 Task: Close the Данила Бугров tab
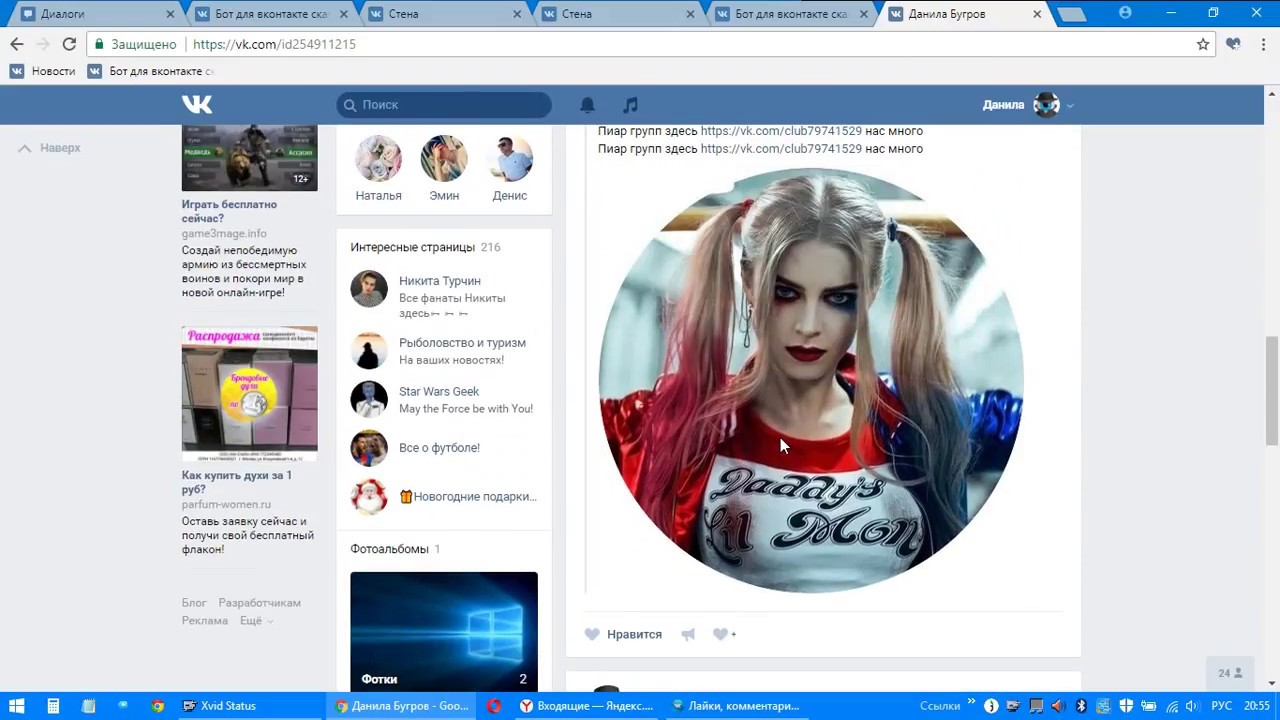coord(1037,14)
